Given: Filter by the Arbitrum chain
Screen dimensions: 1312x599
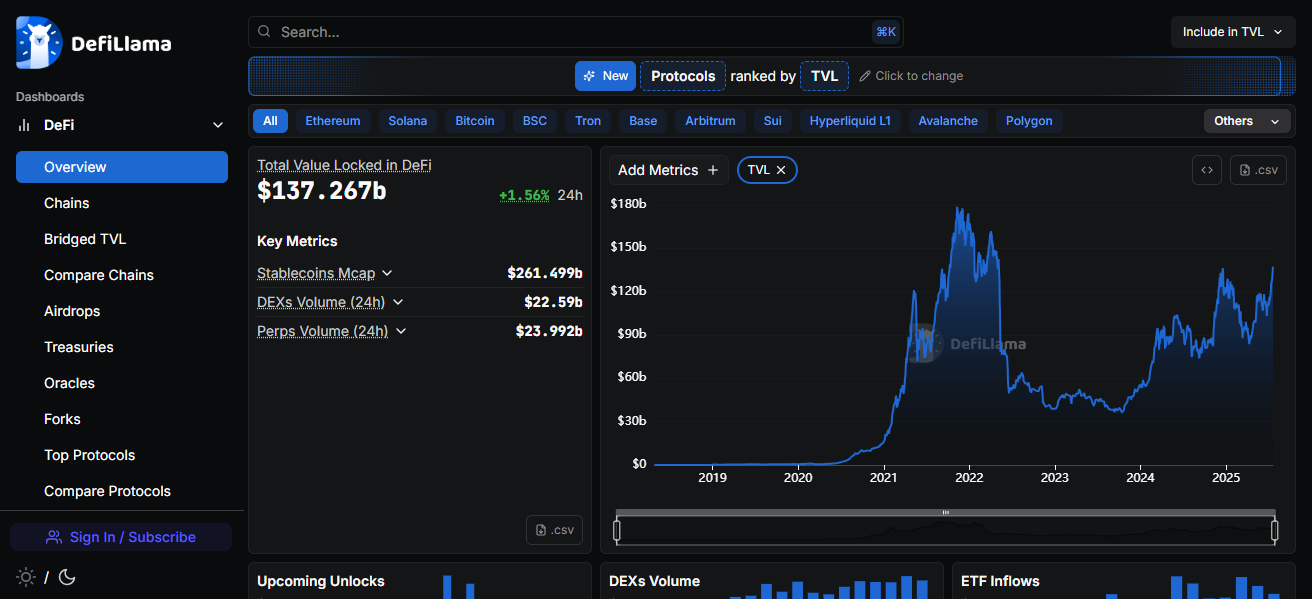Looking at the screenshot, I should (x=710, y=121).
